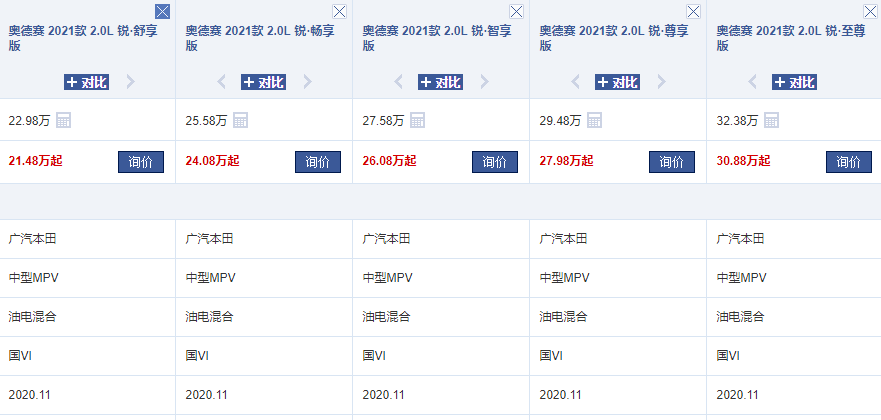
Task: Open 奥德赛 2021款 2.0L 锐·尊享版 title link
Action: point(614,38)
